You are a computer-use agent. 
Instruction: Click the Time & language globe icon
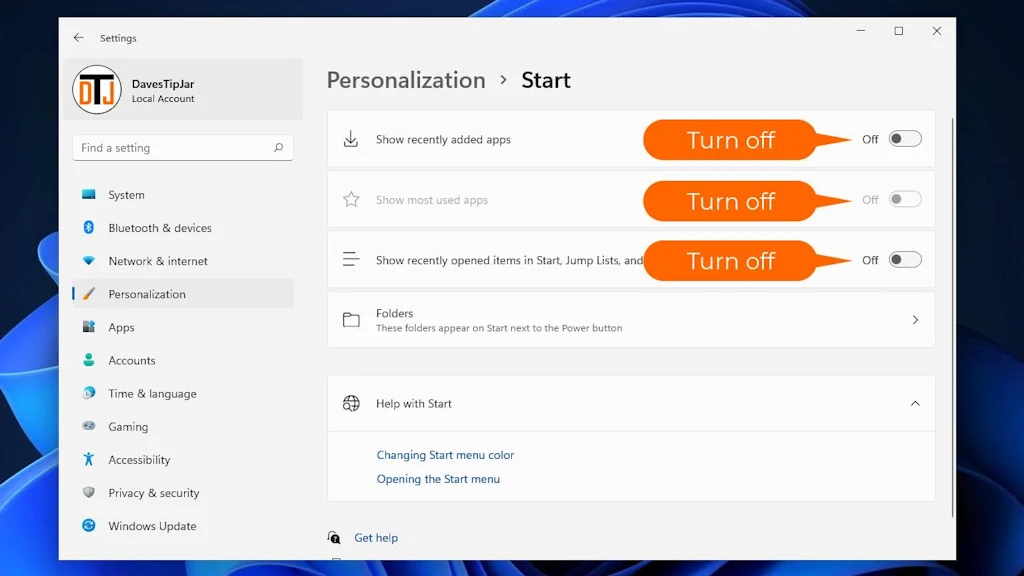click(89, 393)
